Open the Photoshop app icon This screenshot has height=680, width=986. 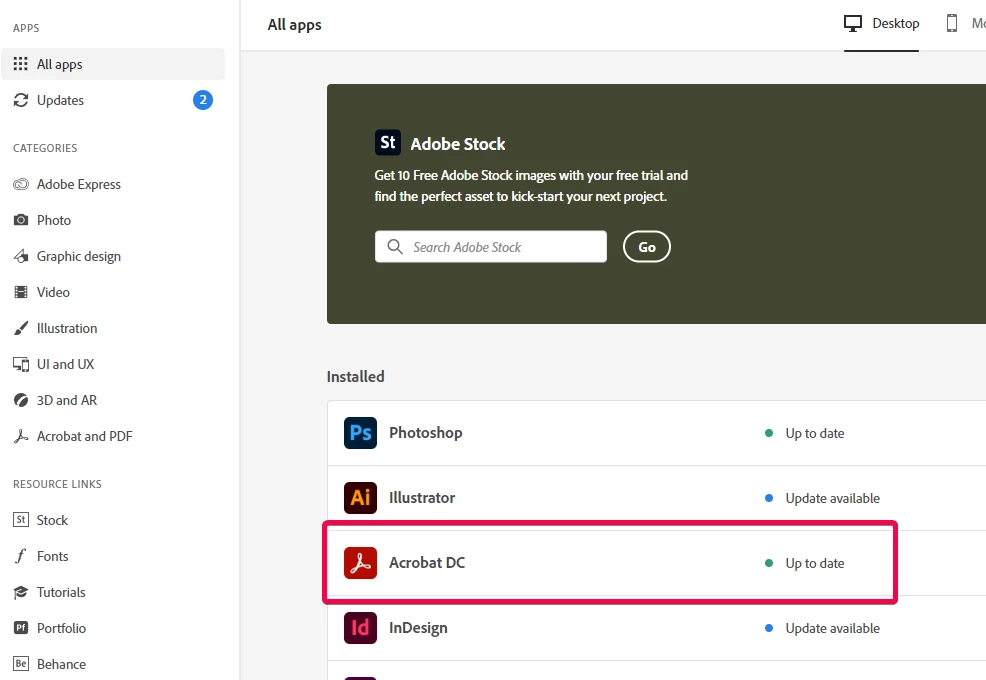pyautogui.click(x=360, y=433)
